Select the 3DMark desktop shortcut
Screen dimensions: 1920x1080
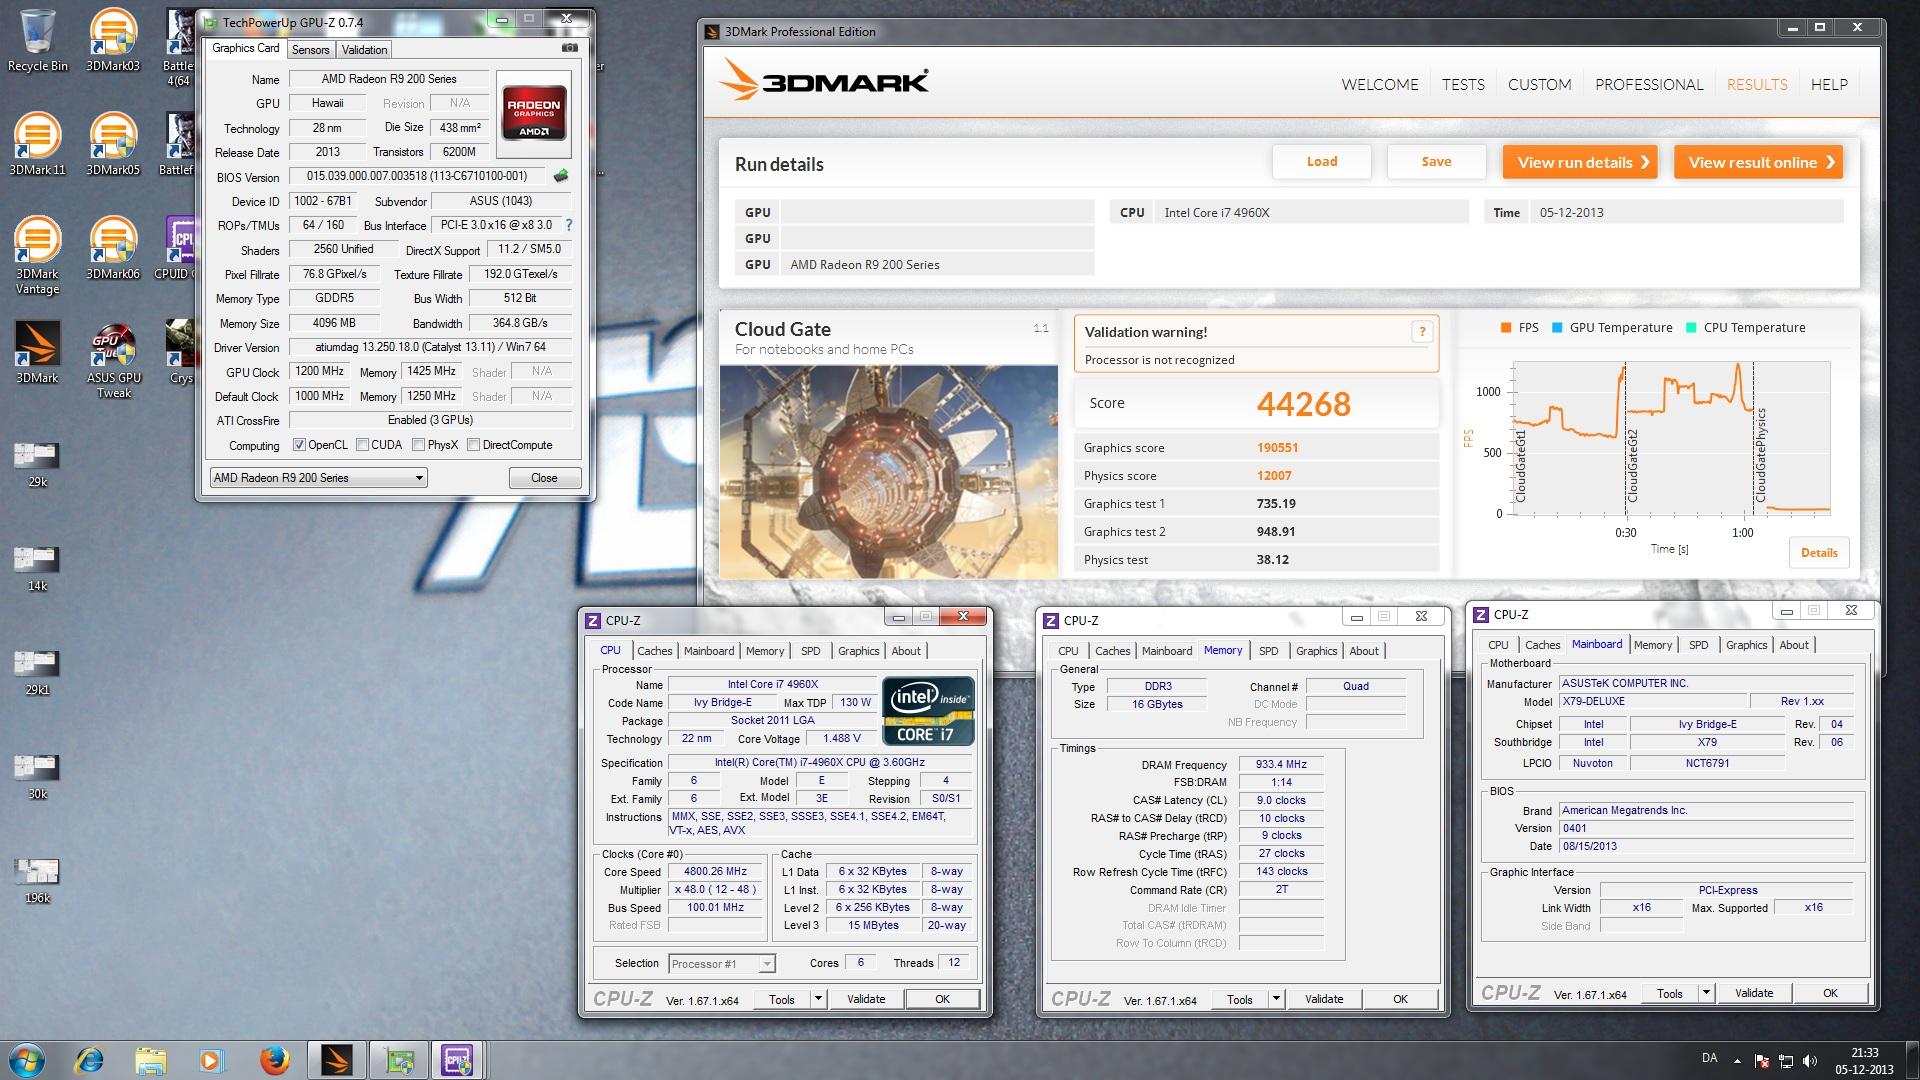[x=38, y=353]
